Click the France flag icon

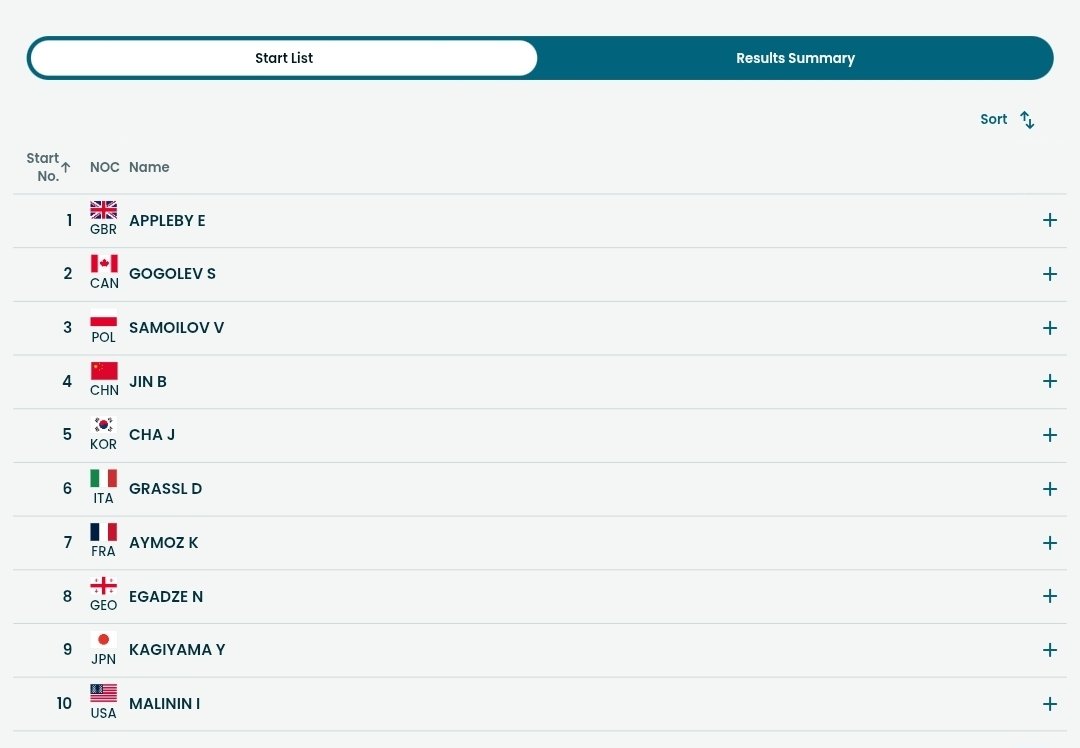[x=103, y=532]
